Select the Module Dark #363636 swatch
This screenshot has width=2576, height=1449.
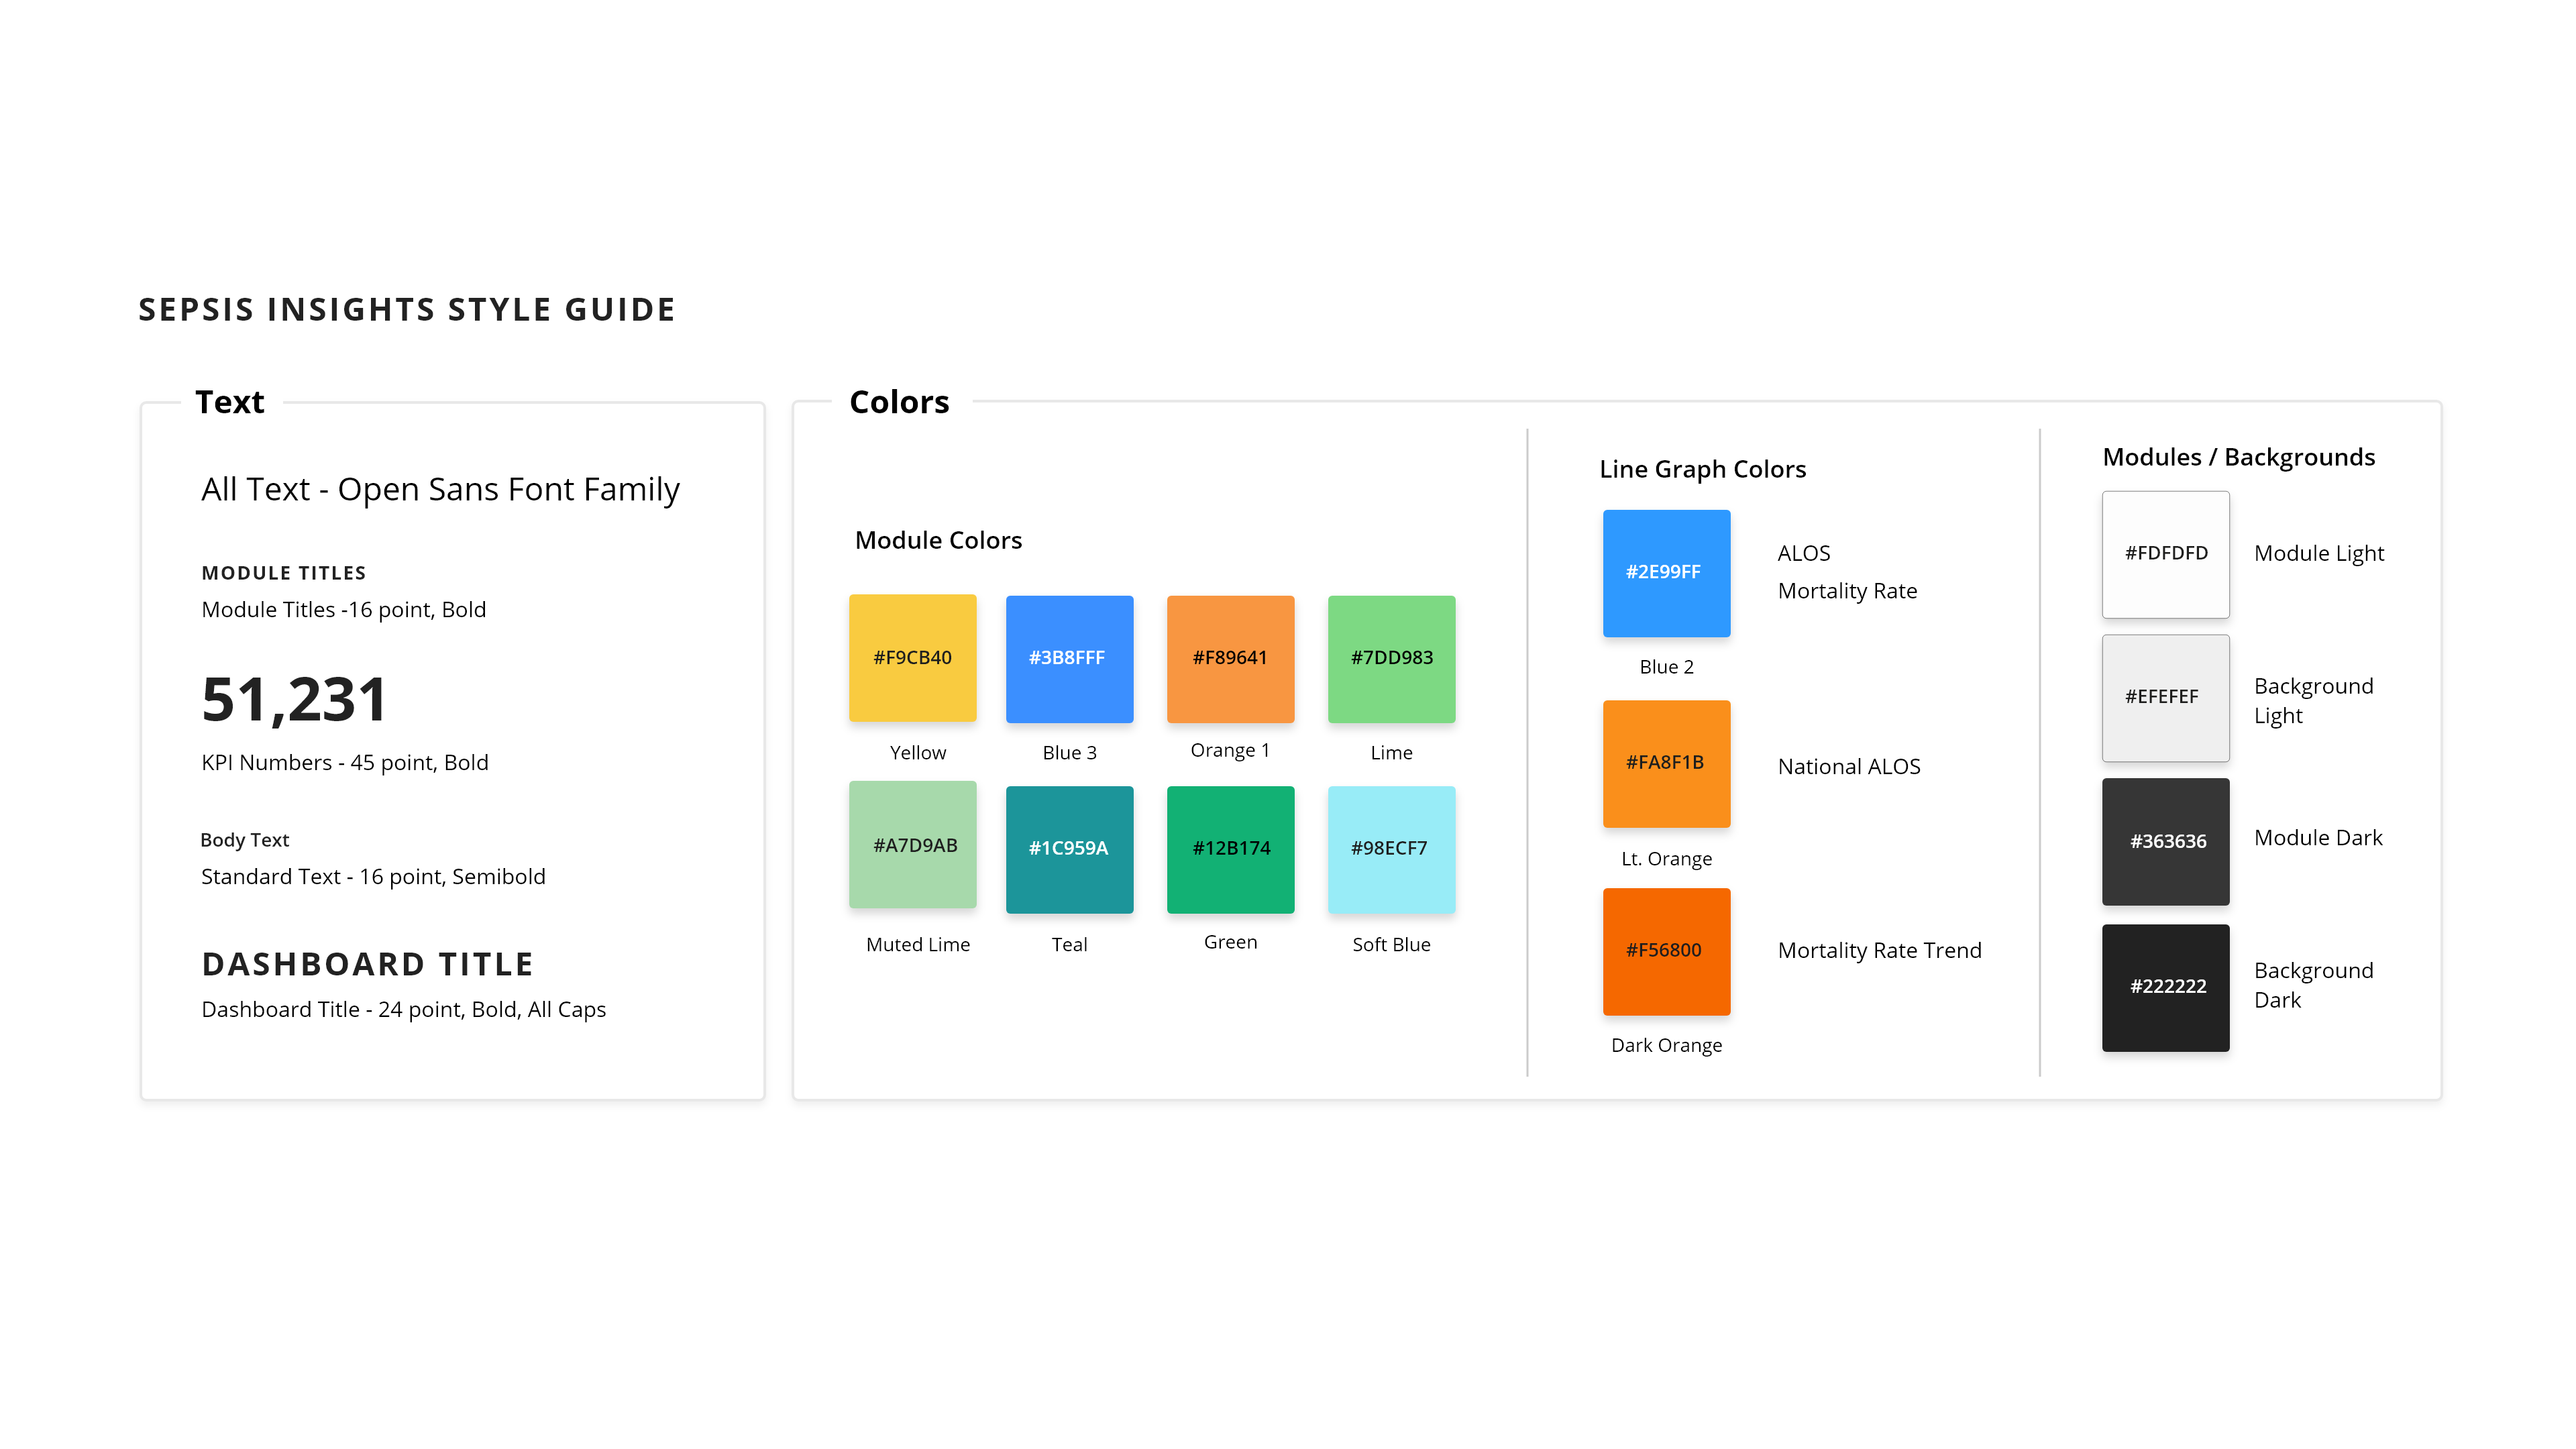point(2165,841)
